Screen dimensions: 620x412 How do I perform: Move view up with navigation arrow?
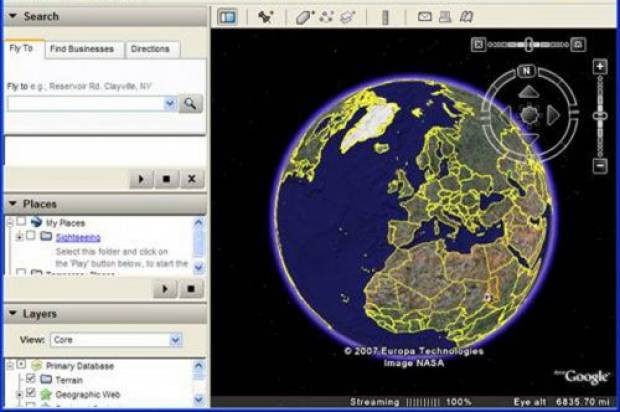(529, 93)
